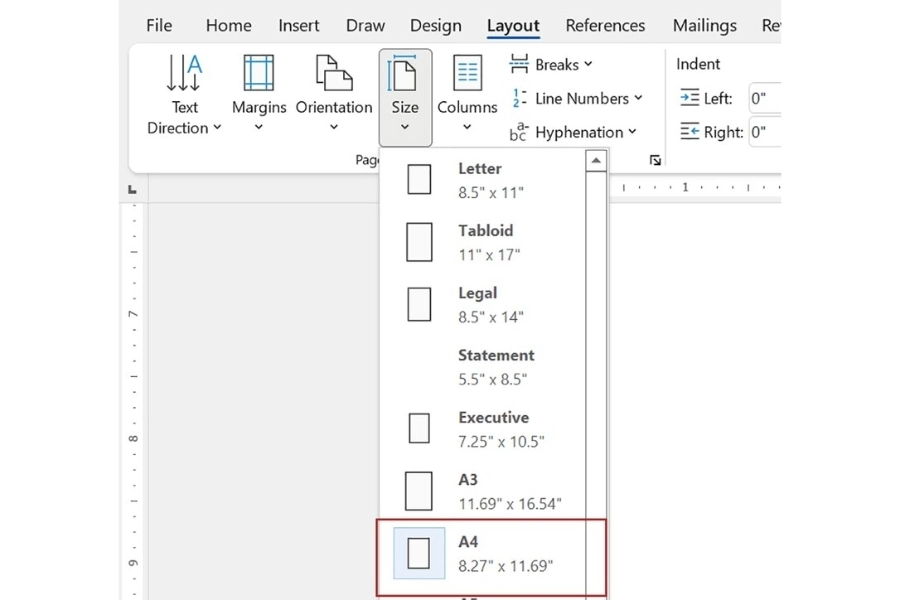Click the Line Numbers icon
The image size is (900, 600).
pyautogui.click(x=519, y=98)
